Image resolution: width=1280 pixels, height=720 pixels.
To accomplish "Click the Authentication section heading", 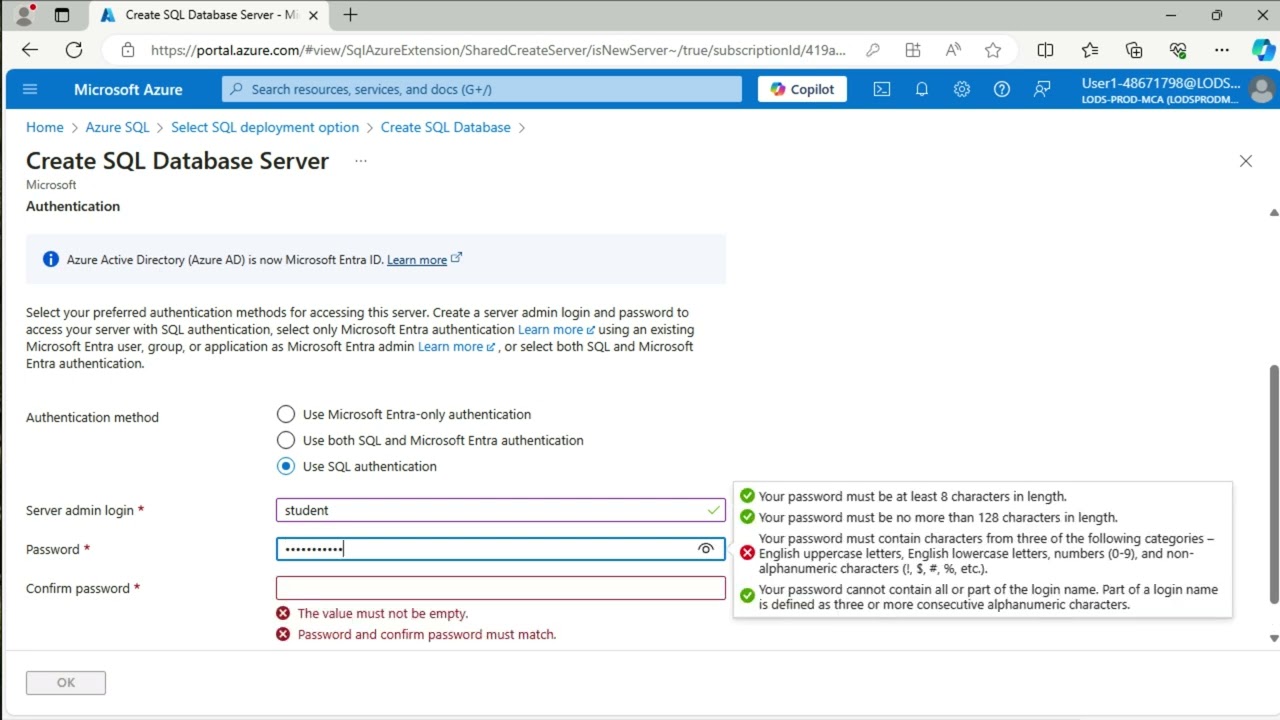I will pyautogui.click(x=73, y=206).
